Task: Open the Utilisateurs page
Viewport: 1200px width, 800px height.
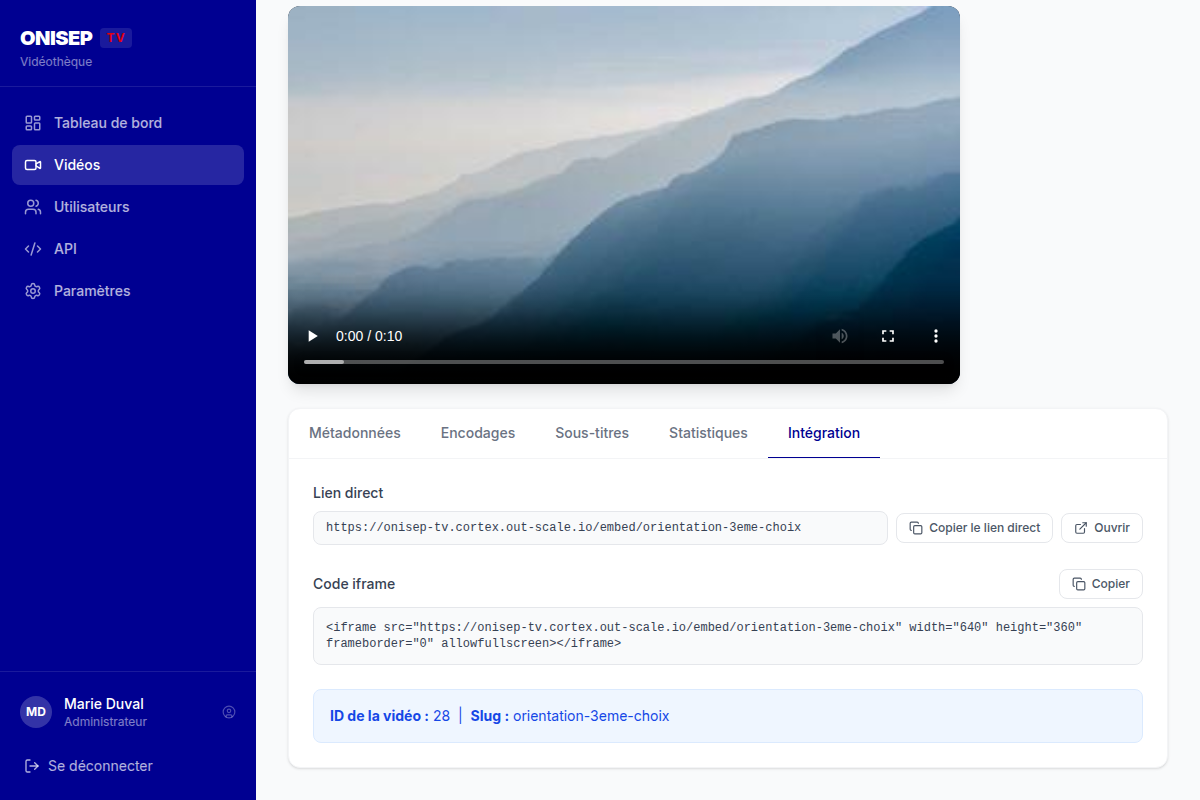Action: [128, 207]
